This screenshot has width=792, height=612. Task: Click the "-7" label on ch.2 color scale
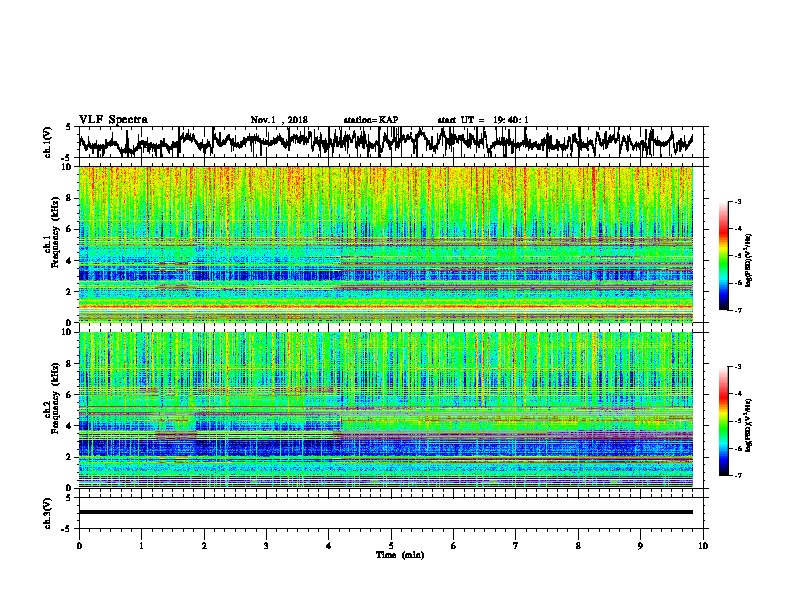tap(737, 475)
